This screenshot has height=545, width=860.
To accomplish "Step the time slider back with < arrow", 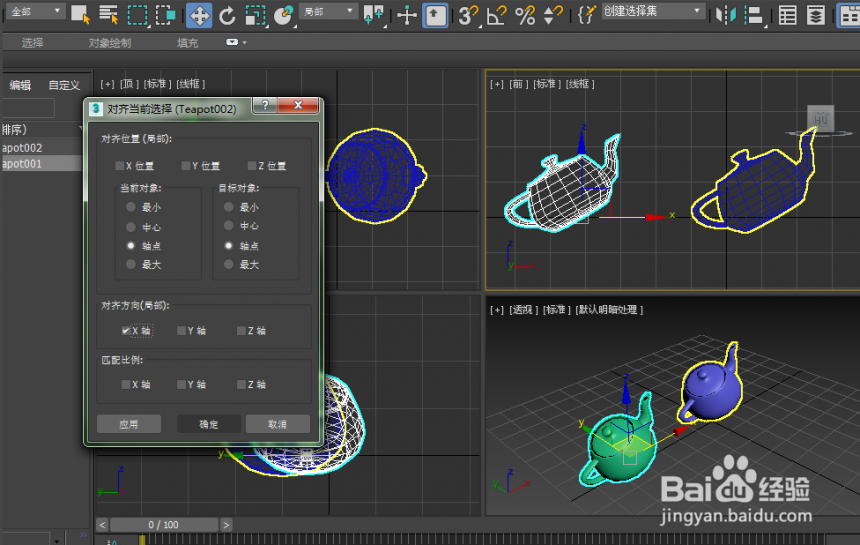I will tap(103, 525).
